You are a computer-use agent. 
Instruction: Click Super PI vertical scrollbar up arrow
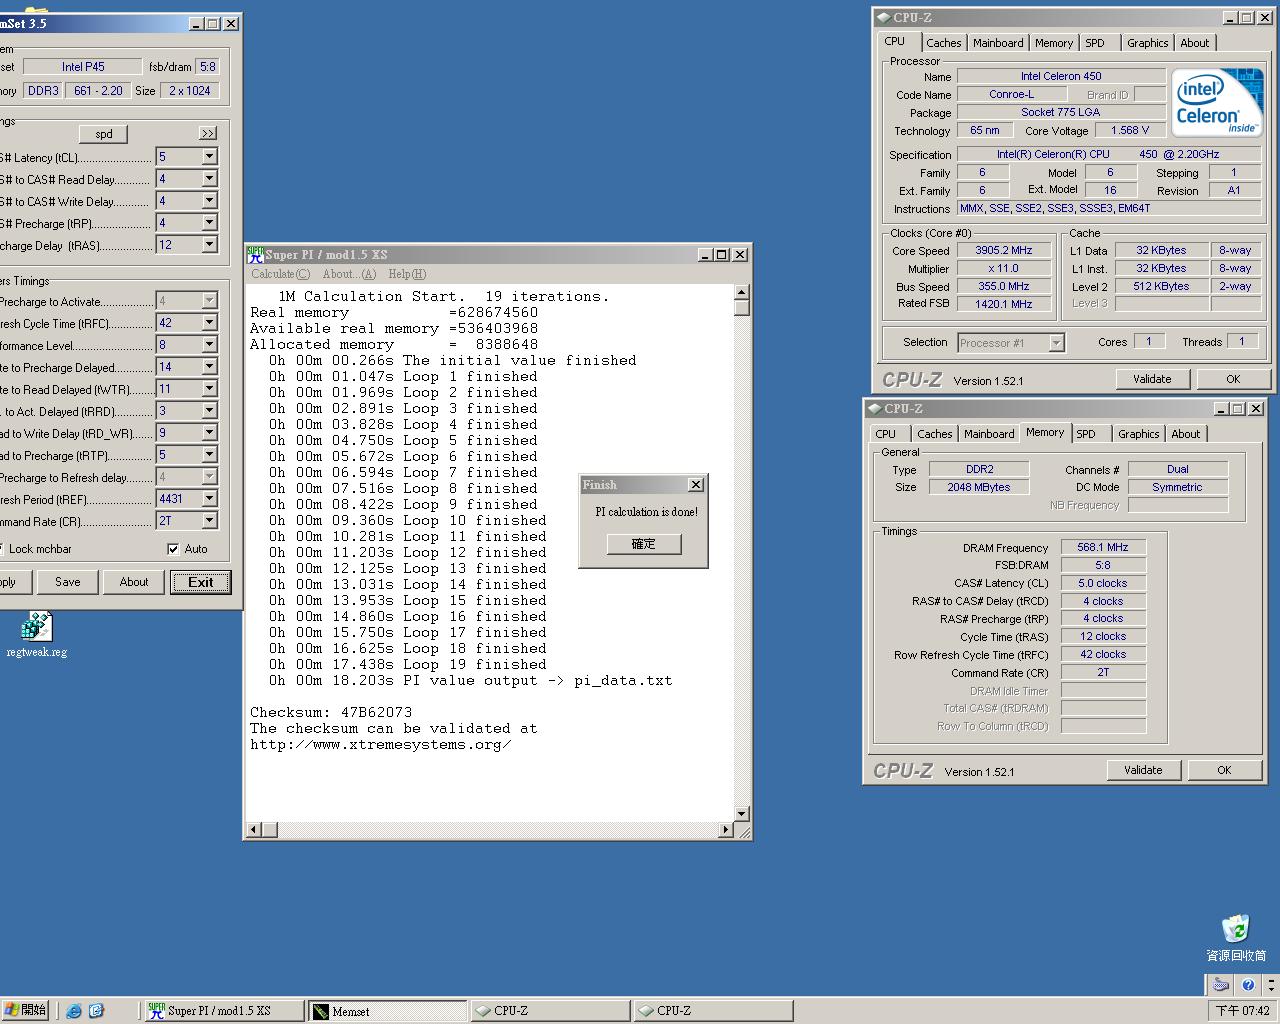coord(741,293)
